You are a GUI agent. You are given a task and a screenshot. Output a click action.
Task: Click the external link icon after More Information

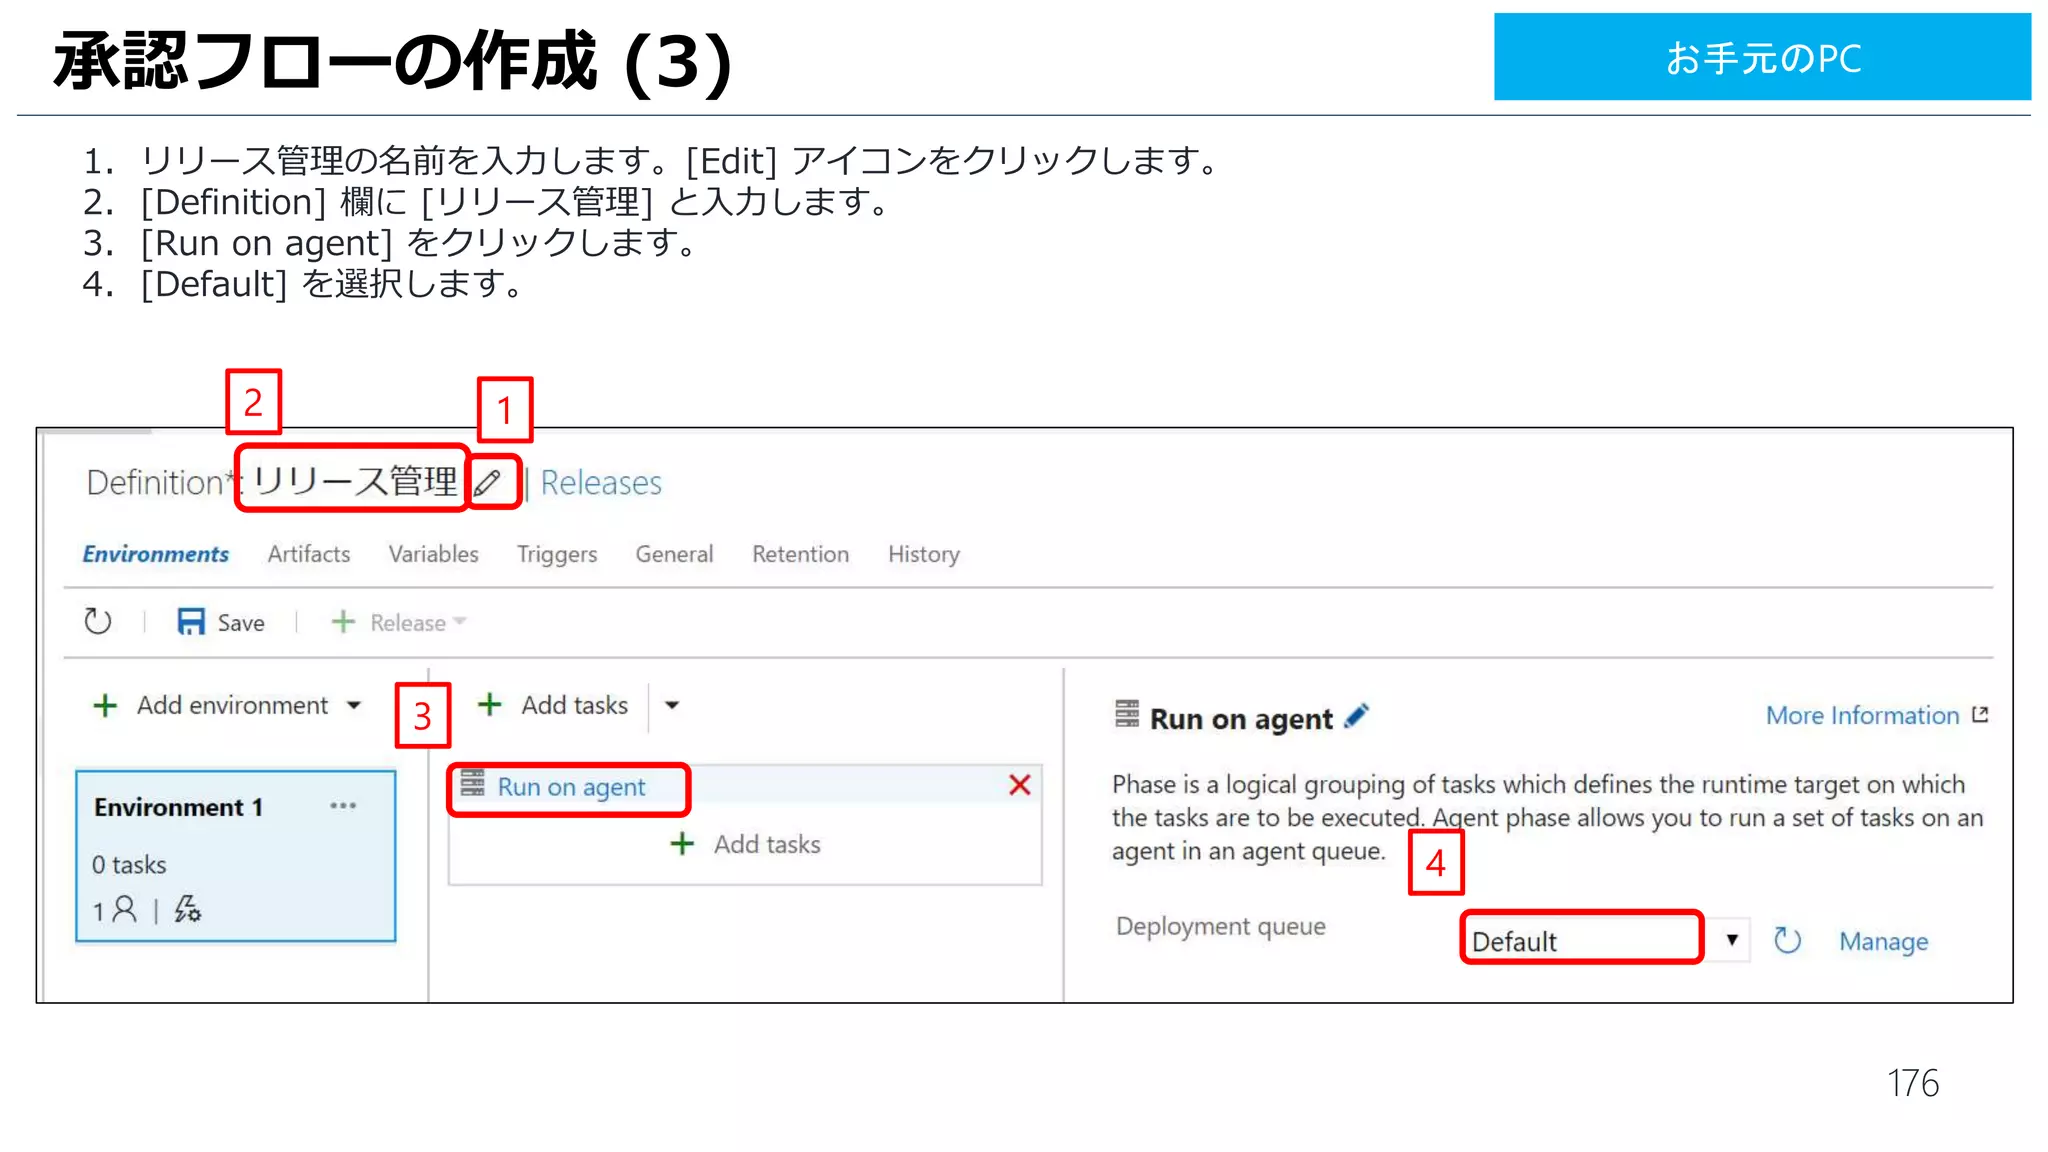pos(1980,715)
